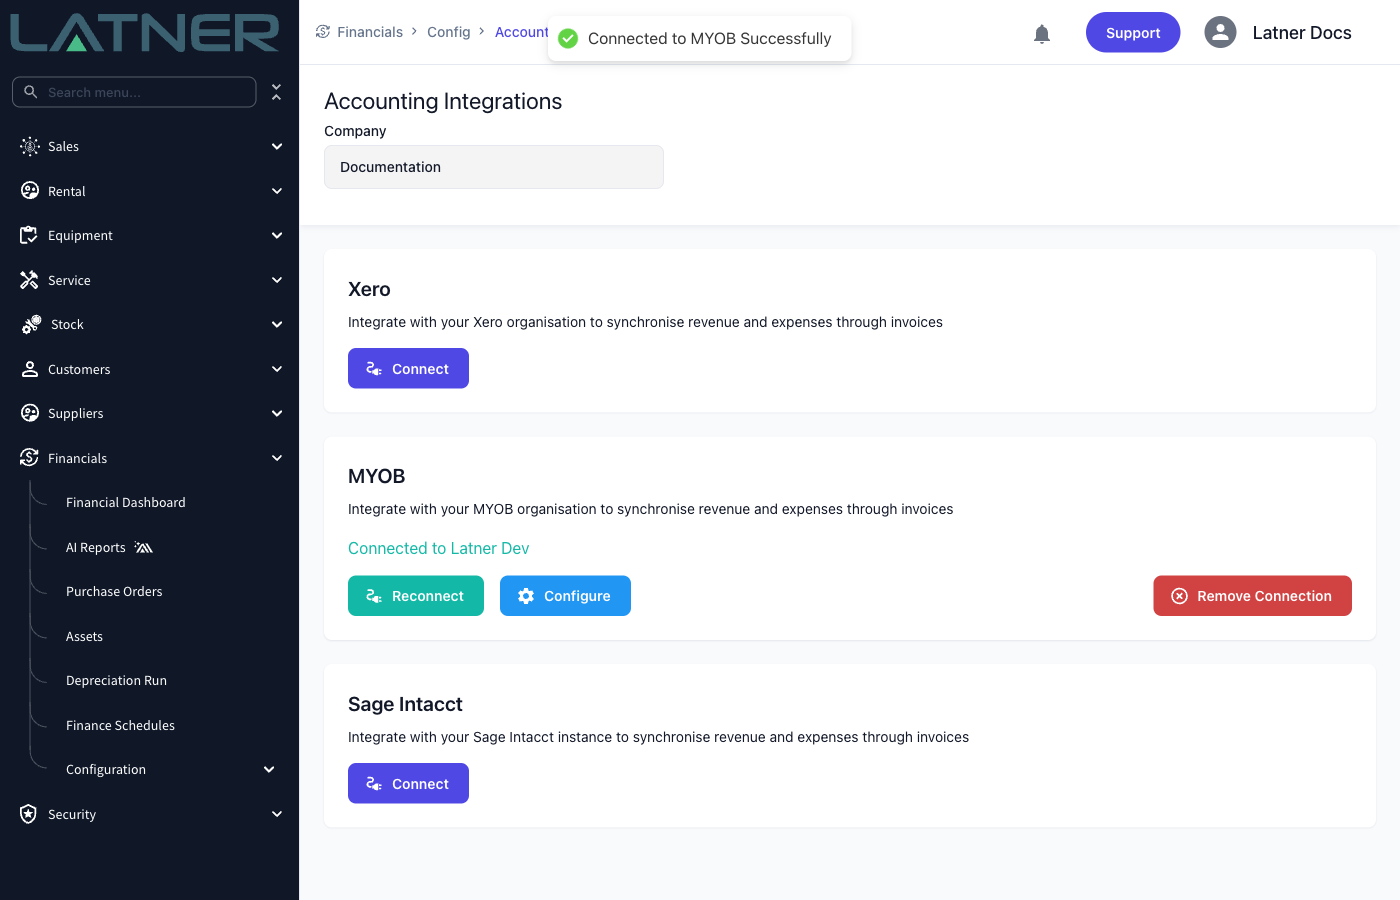Click the plug icon on Xero Connect
The height and width of the screenshot is (900, 1400).
[374, 369]
